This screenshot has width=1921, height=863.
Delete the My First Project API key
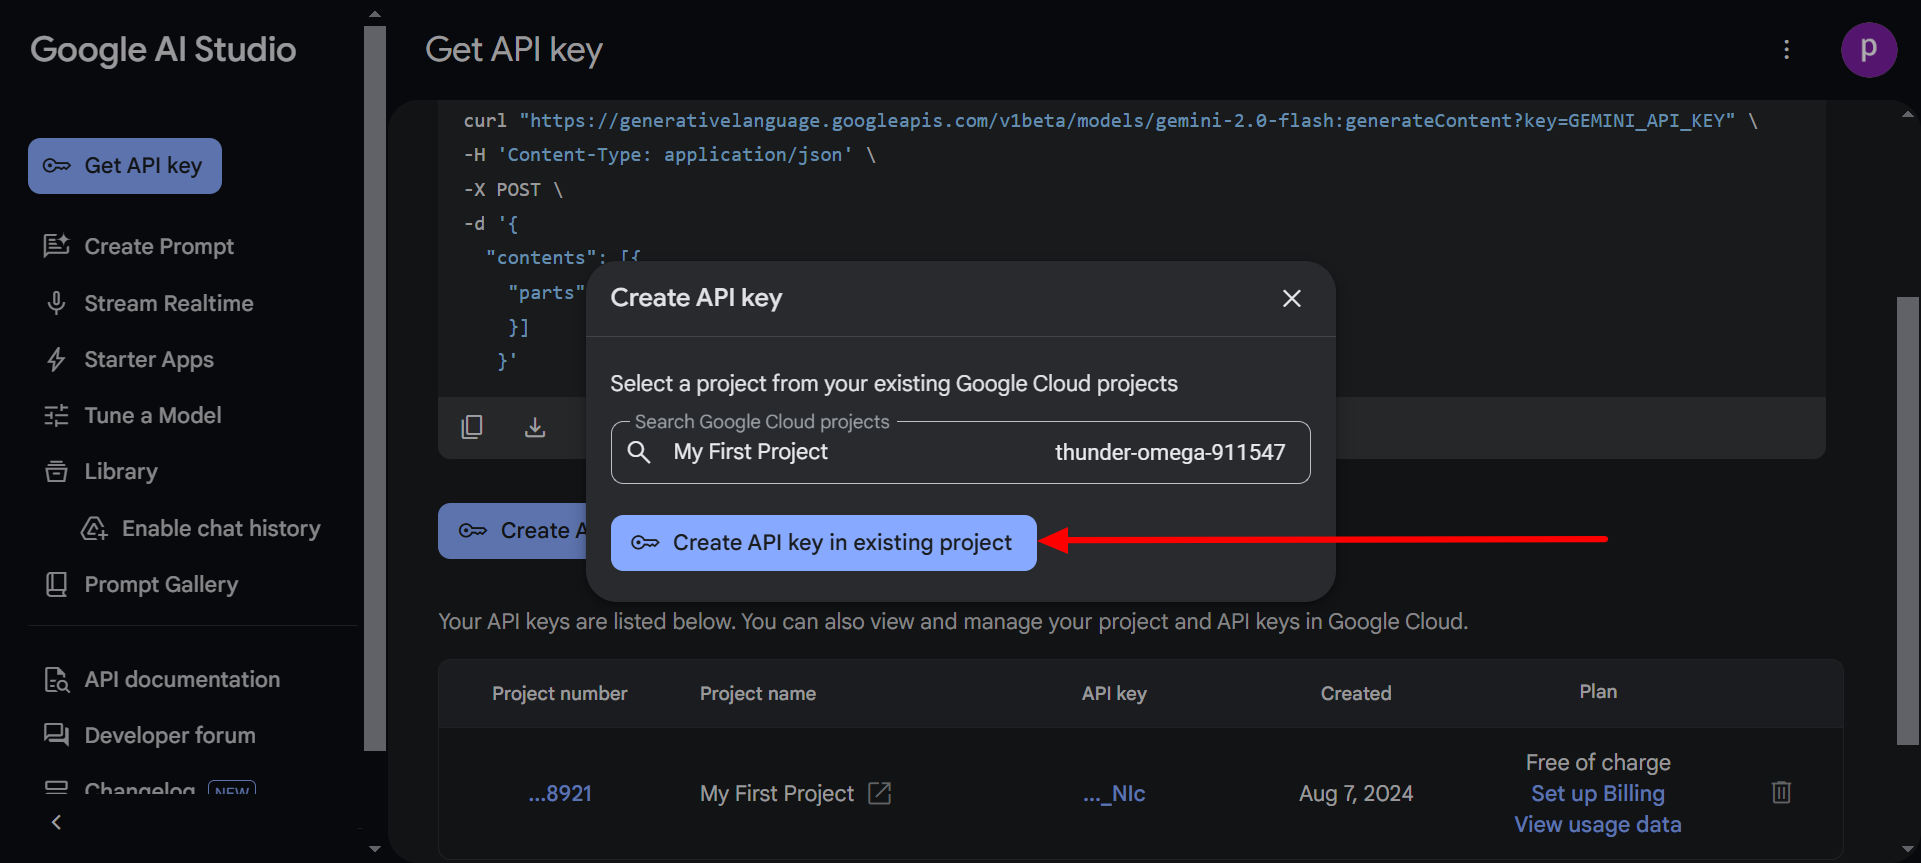click(x=1781, y=793)
